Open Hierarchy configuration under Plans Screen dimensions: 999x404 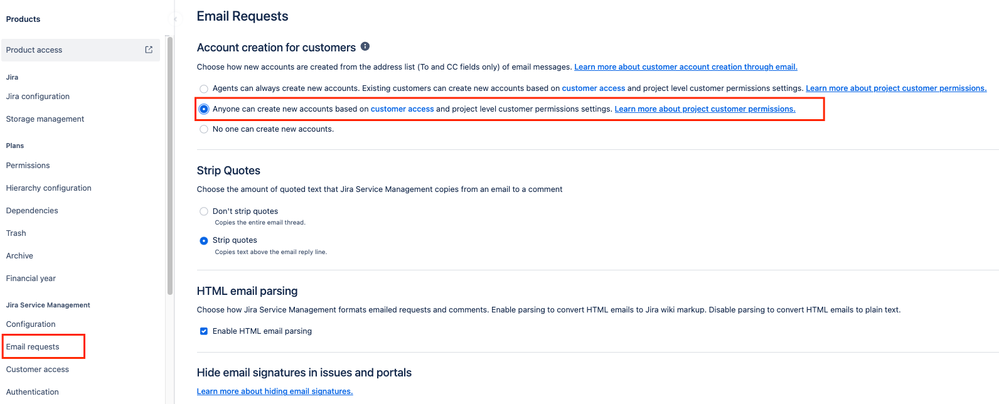[48, 188]
